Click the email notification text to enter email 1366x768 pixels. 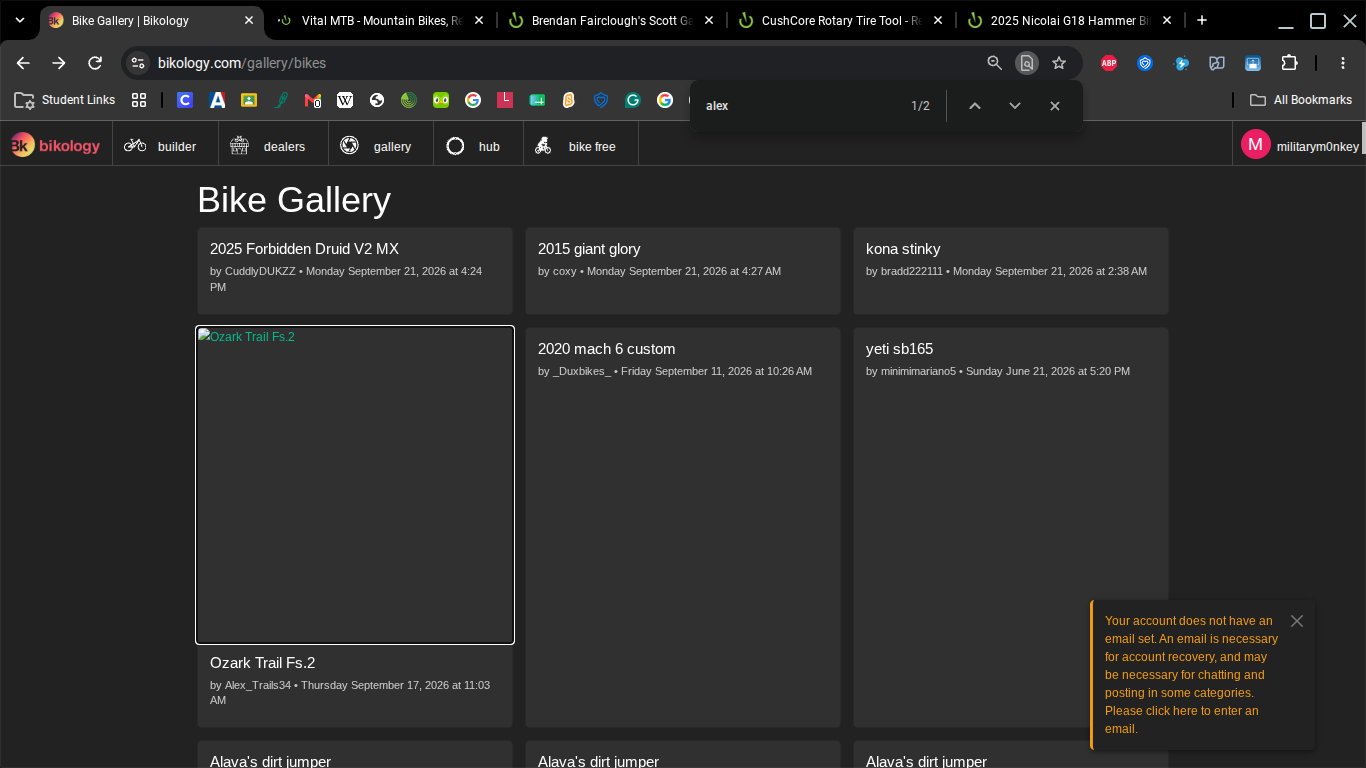(x=1191, y=675)
